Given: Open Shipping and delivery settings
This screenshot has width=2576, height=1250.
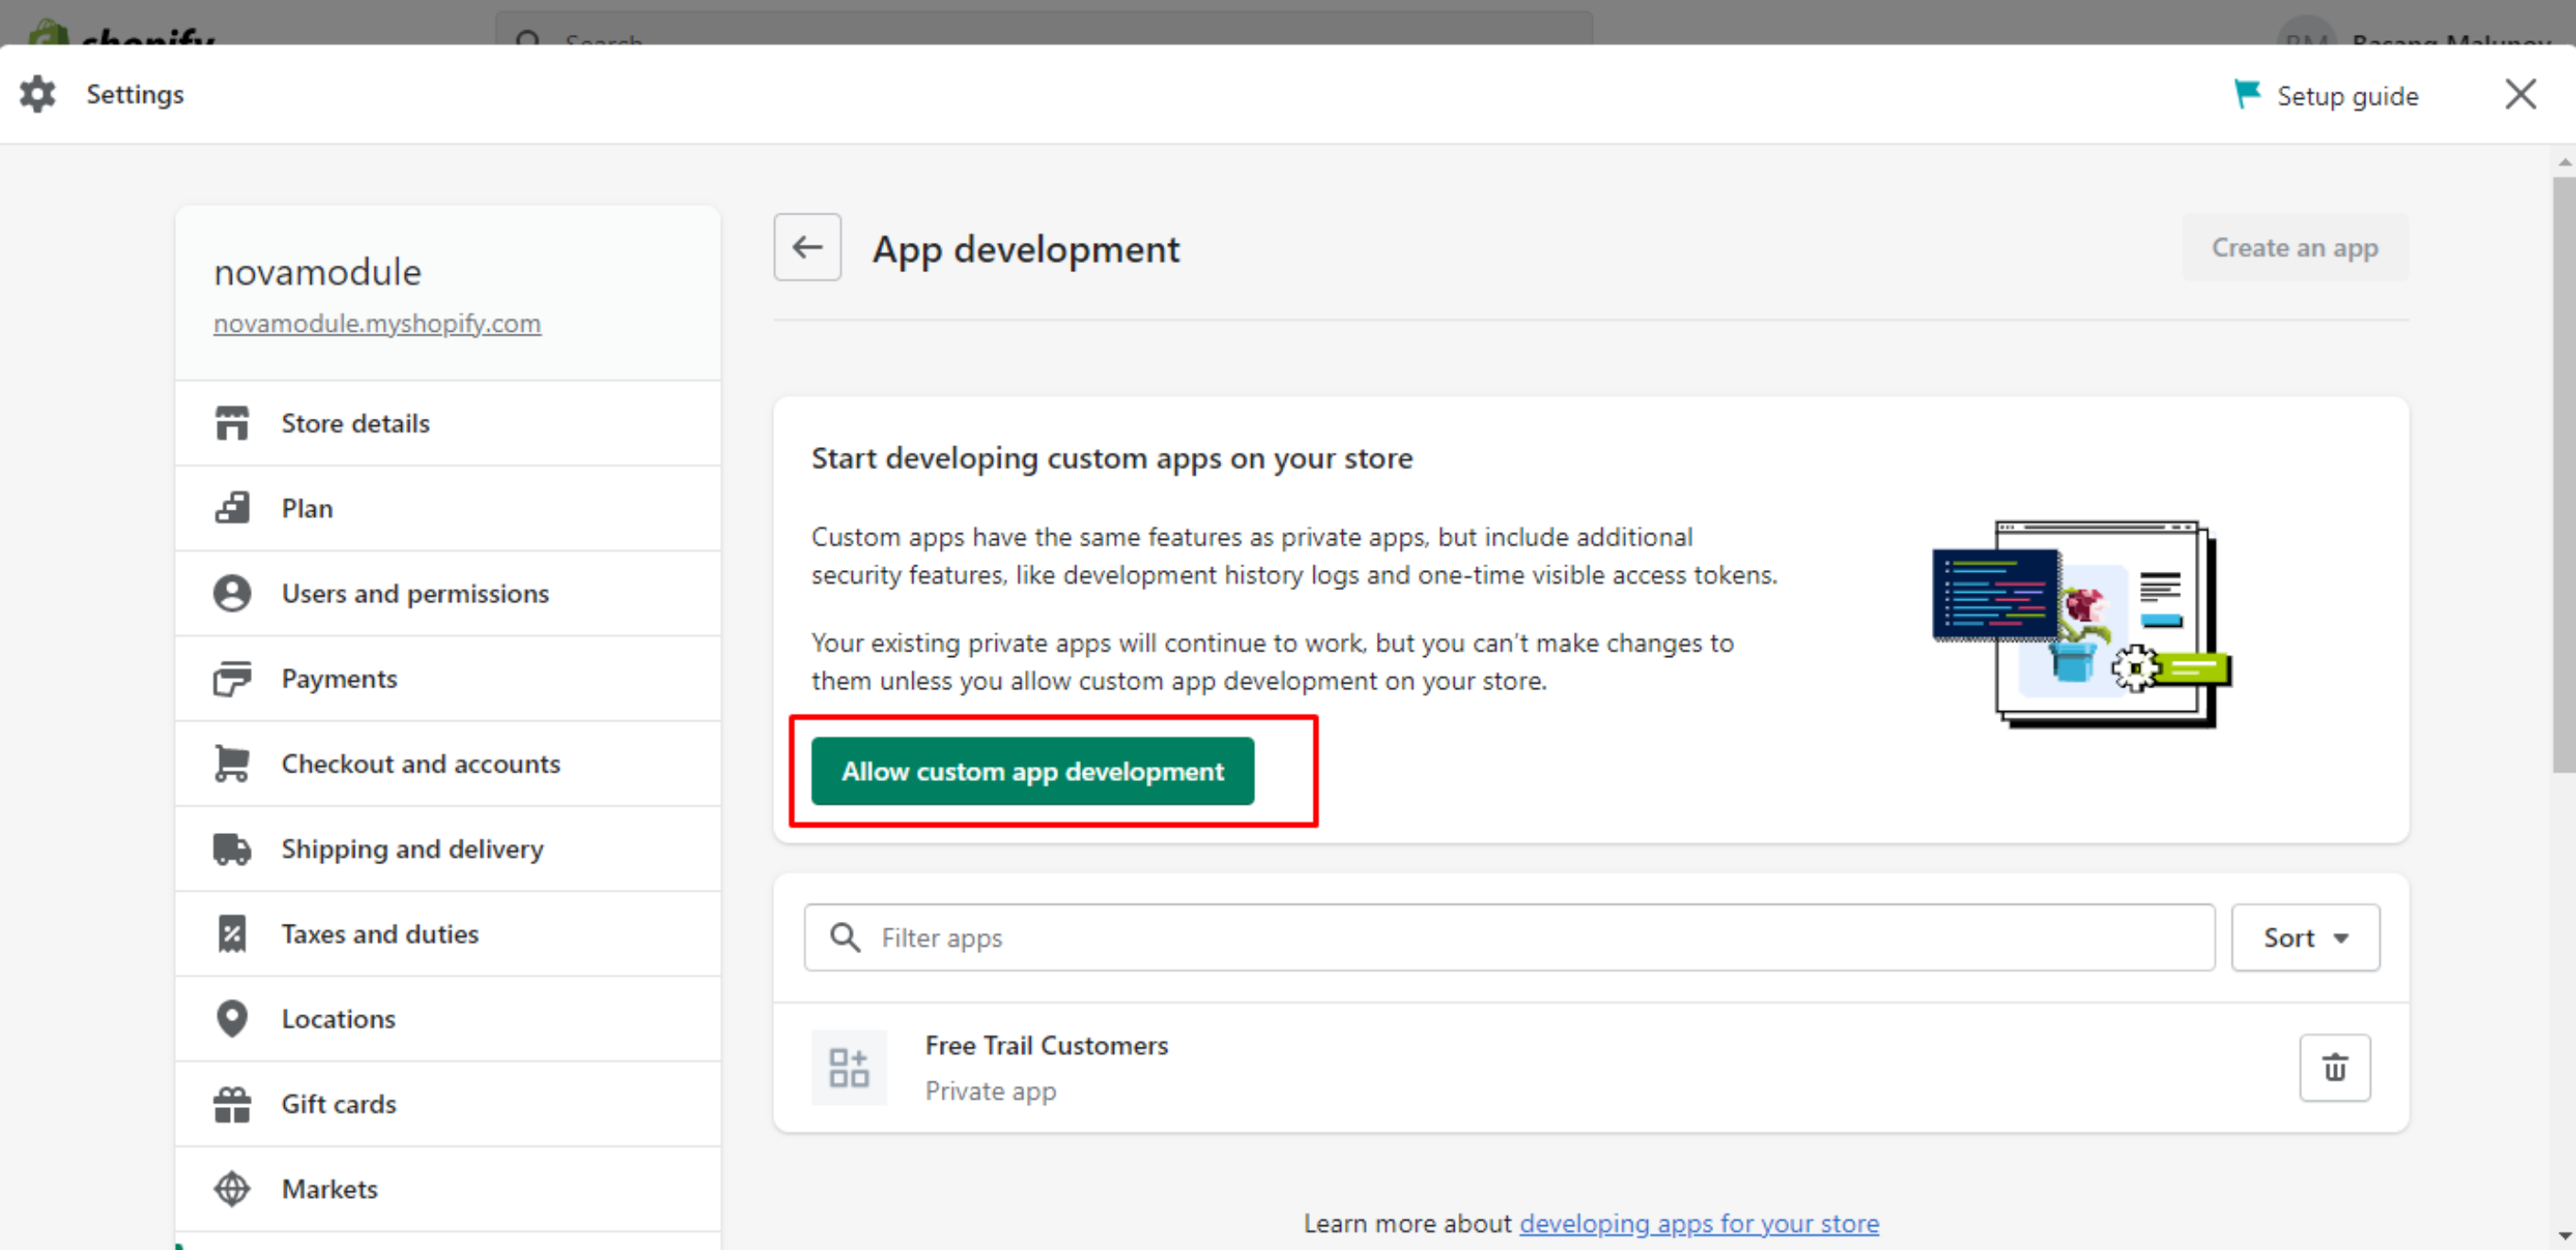Looking at the screenshot, I should pos(448,849).
